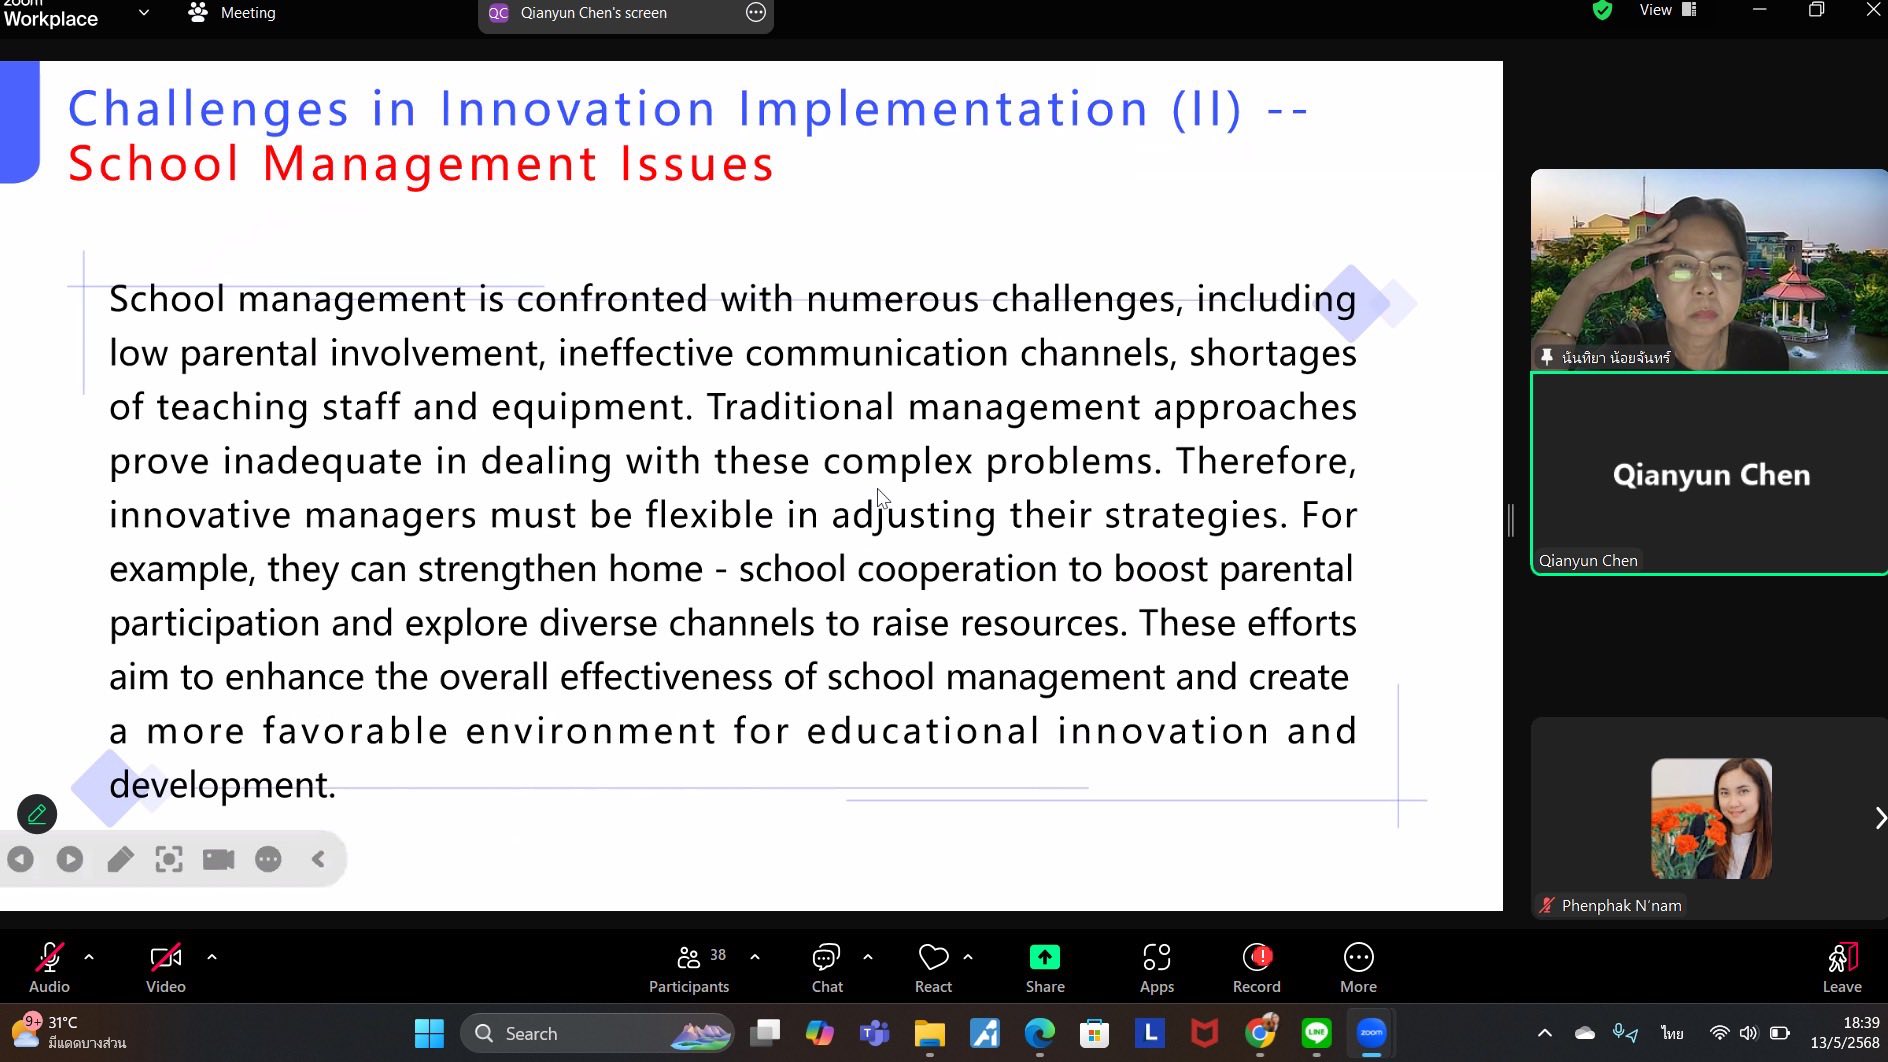Viewport: 1888px width, 1062px height.
Task: Open more slide options ellipsis
Action: coord(268,859)
